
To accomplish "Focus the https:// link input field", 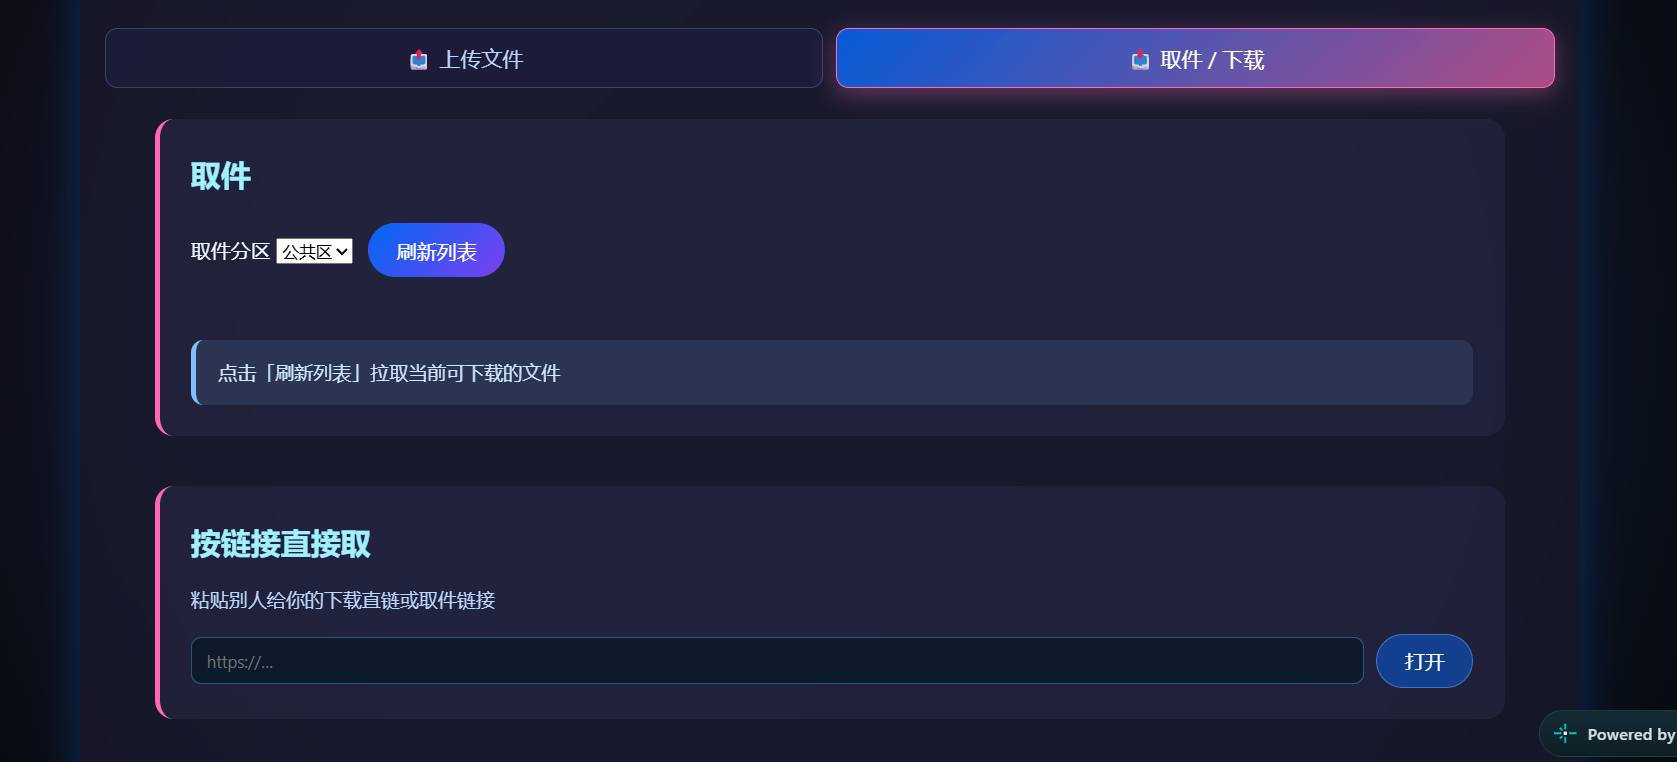I will pyautogui.click(x=777, y=661).
